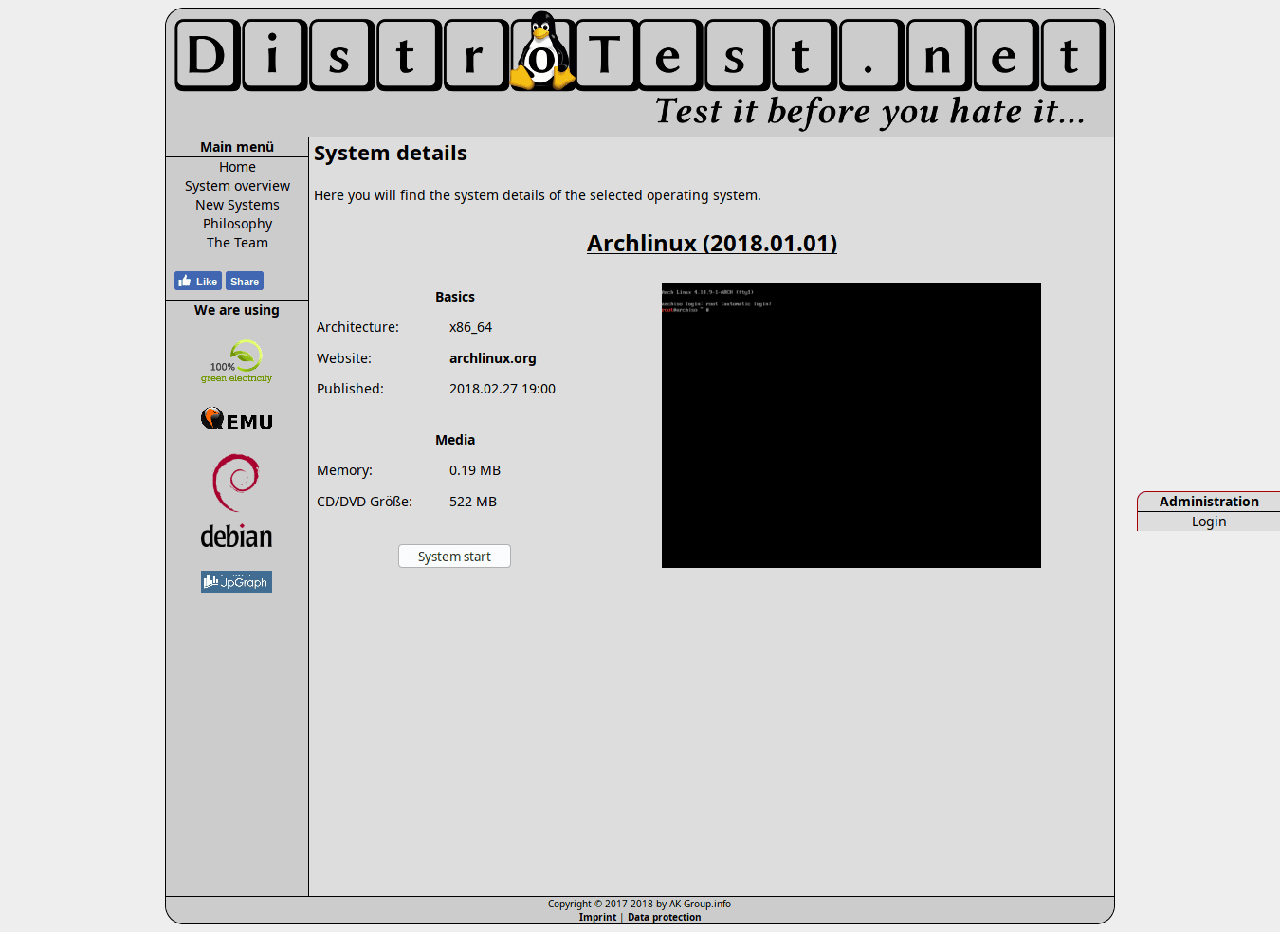Open the JpGraph logo badge
The width and height of the screenshot is (1280, 932).
pos(236,582)
